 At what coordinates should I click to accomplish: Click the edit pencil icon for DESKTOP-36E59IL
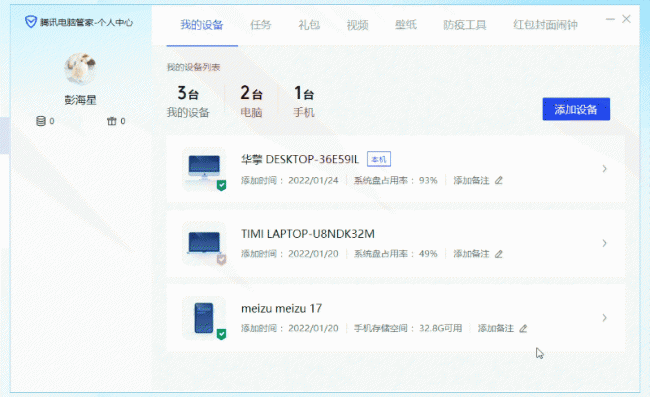click(x=499, y=180)
